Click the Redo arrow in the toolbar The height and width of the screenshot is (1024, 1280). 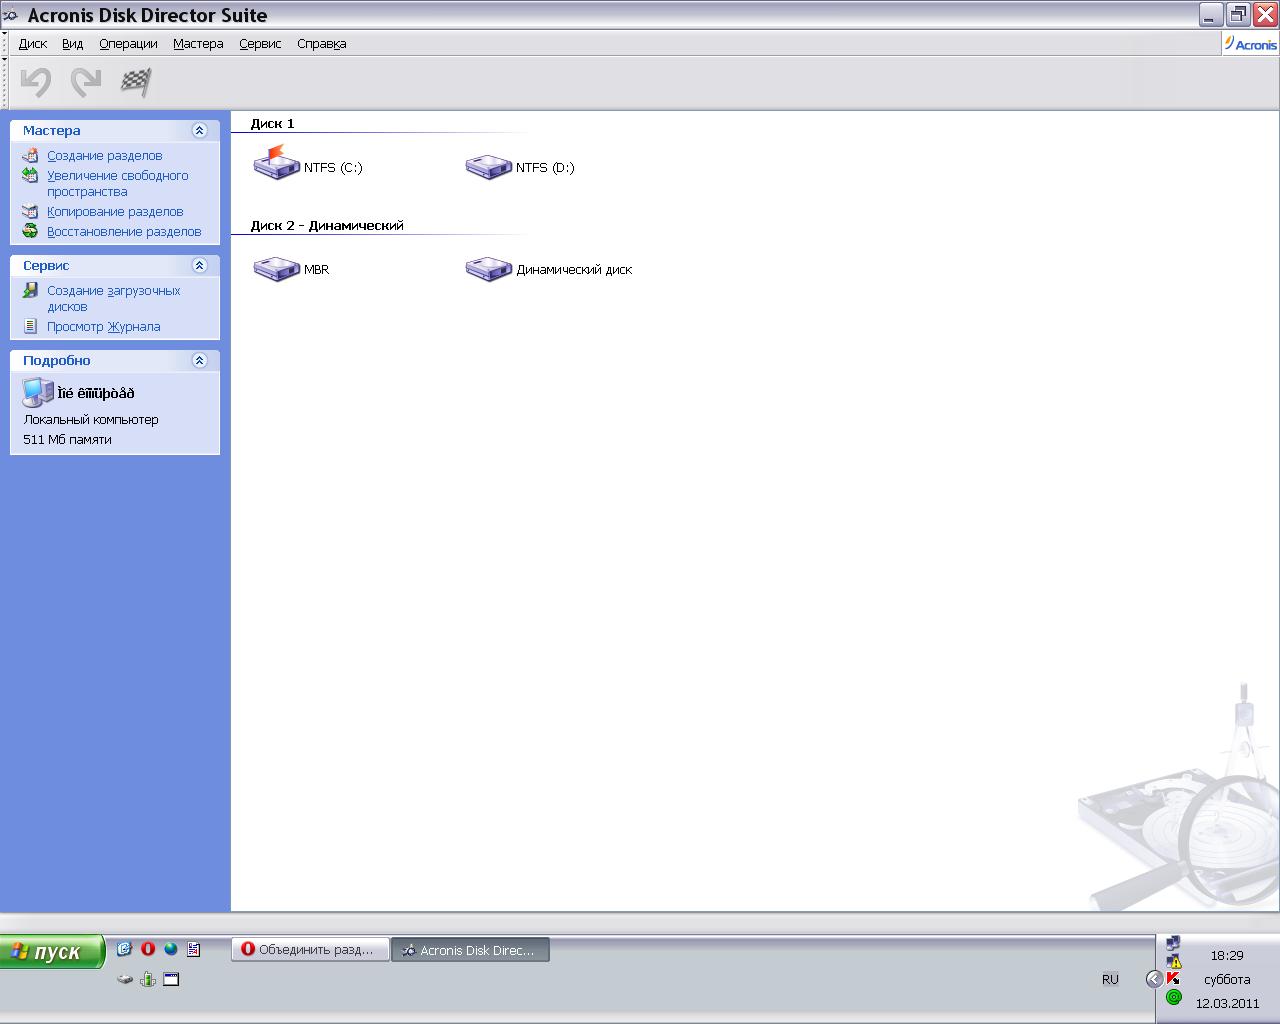86,82
